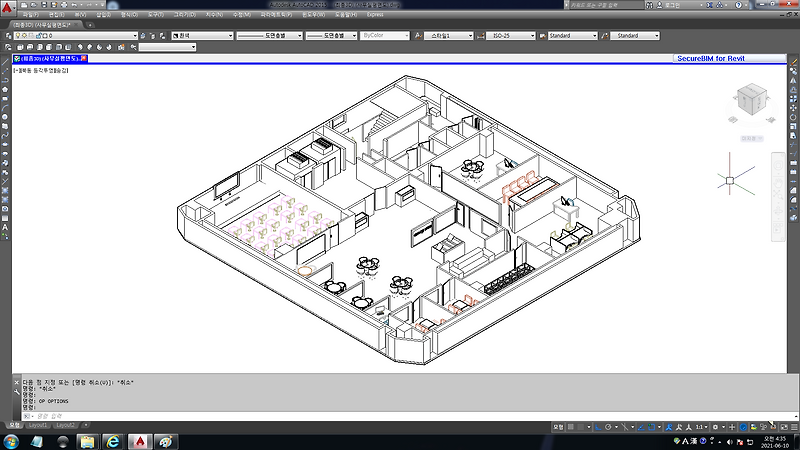Click the New drawing icon in quick access toolbar
This screenshot has height=450, width=800.
24,5
